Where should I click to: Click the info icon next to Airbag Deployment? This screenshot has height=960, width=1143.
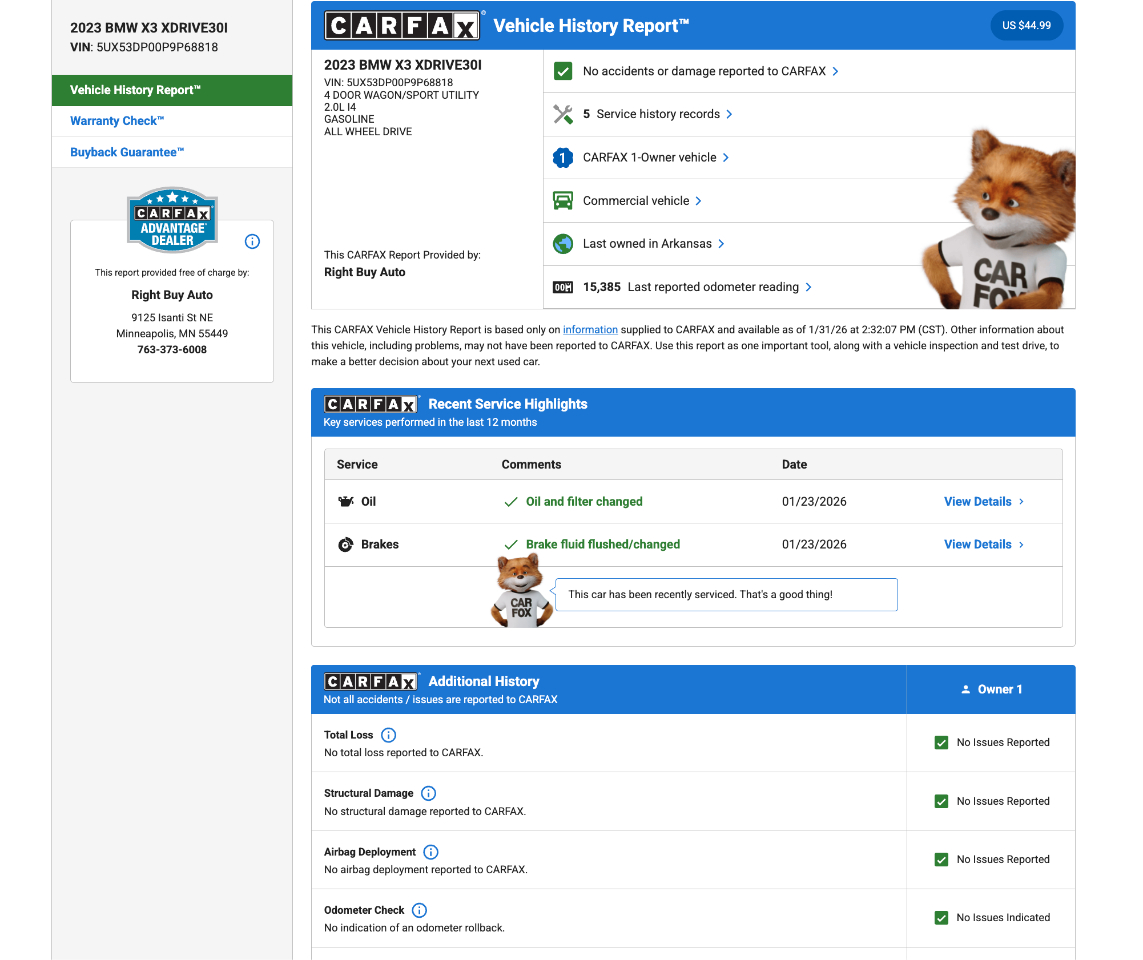[x=431, y=852]
